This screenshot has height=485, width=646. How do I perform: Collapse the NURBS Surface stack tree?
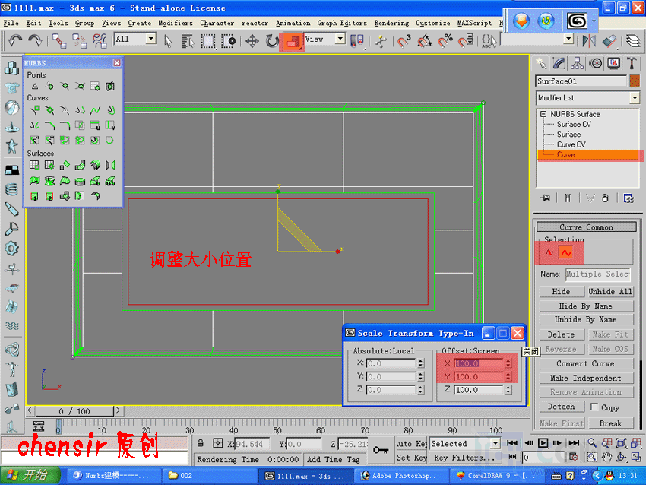click(543, 114)
